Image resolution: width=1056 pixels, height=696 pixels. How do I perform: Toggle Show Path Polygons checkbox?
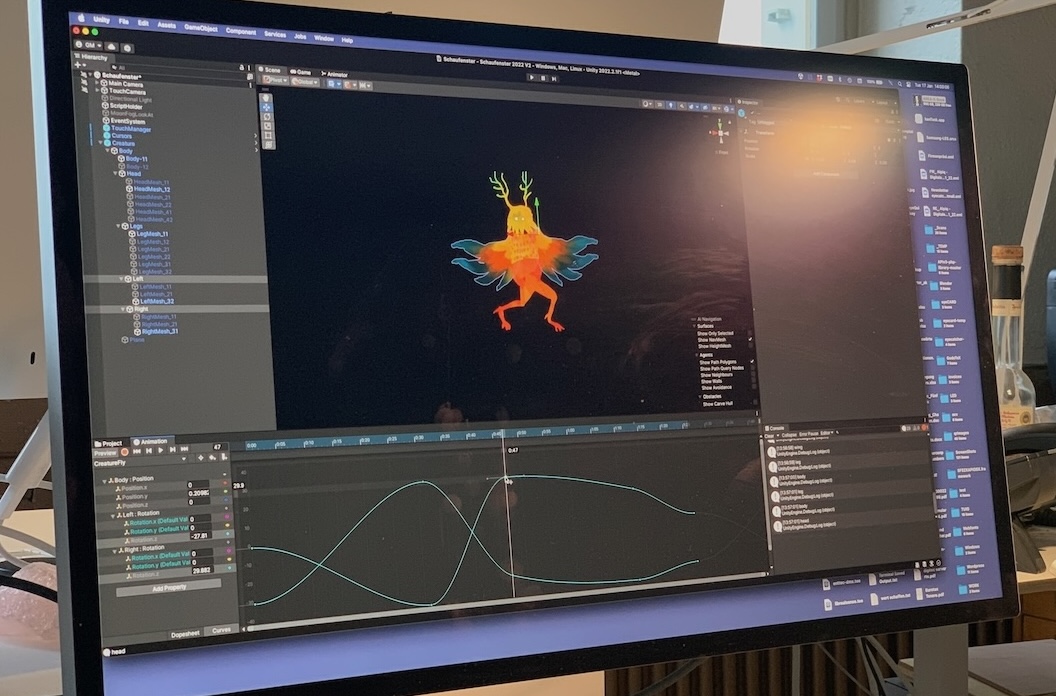752,361
